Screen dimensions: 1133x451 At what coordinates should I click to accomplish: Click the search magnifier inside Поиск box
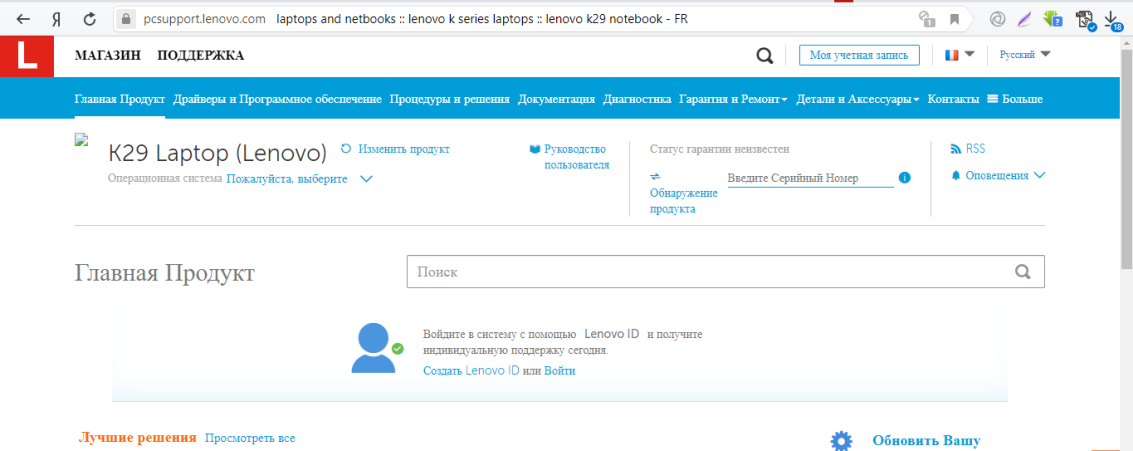coord(1022,272)
